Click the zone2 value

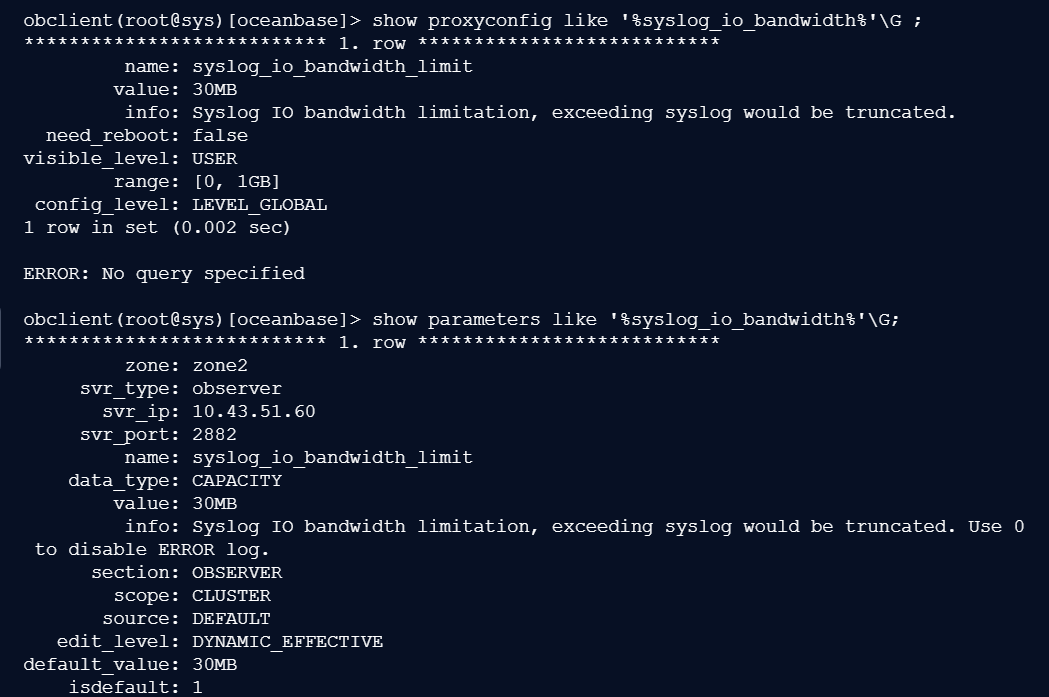click(220, 365)
